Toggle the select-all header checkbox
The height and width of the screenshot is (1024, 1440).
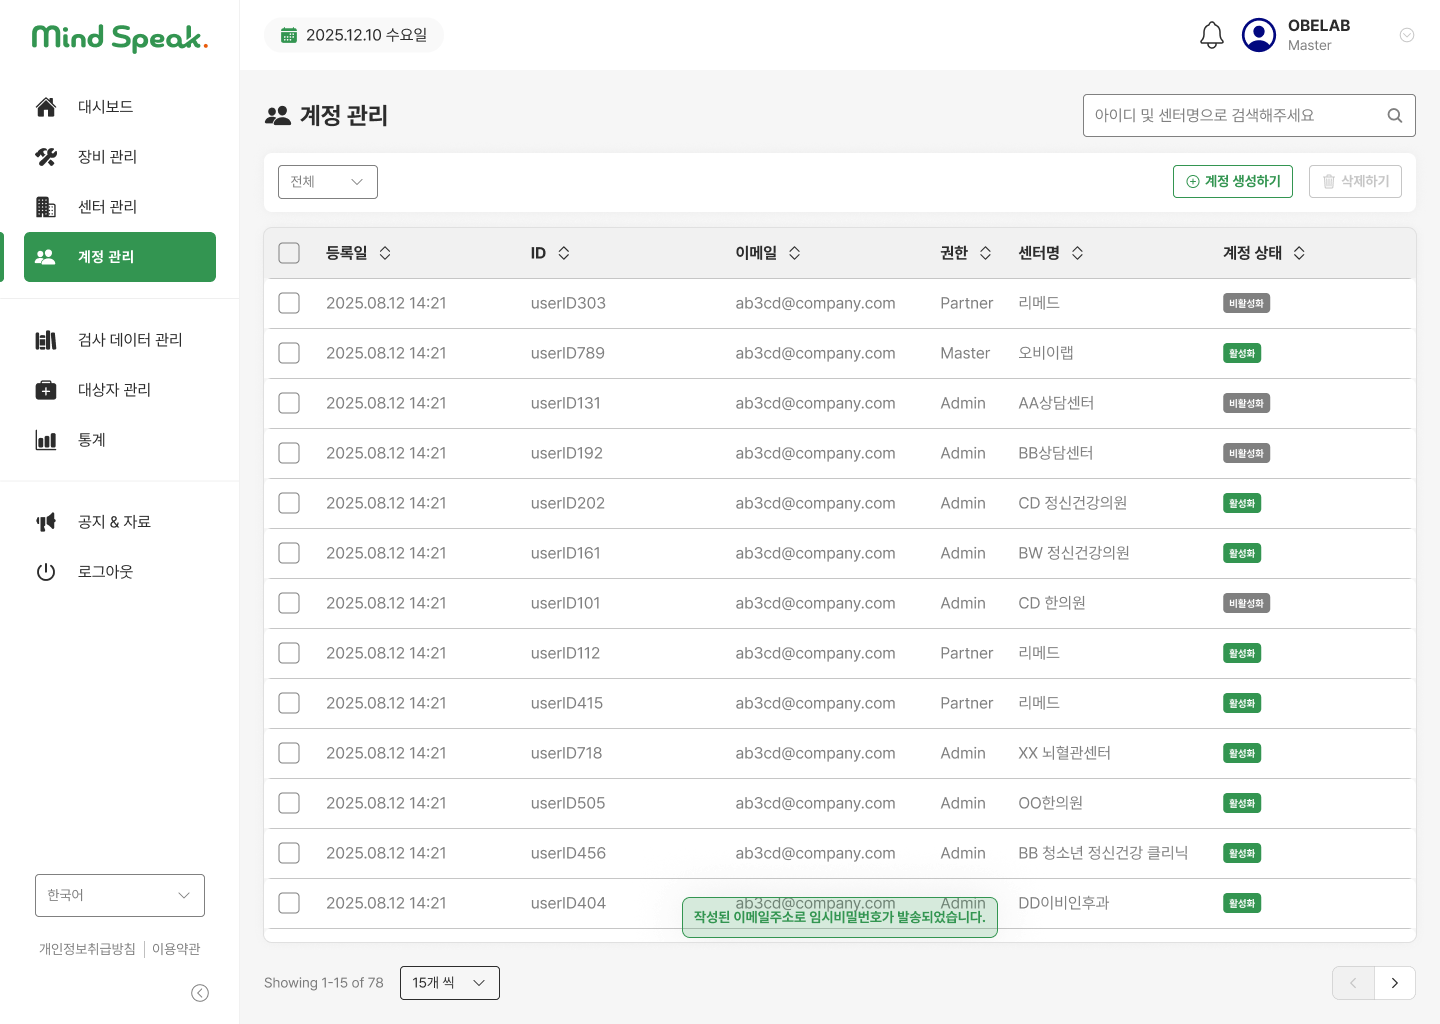pyautogui.click(x=289, y=253)
